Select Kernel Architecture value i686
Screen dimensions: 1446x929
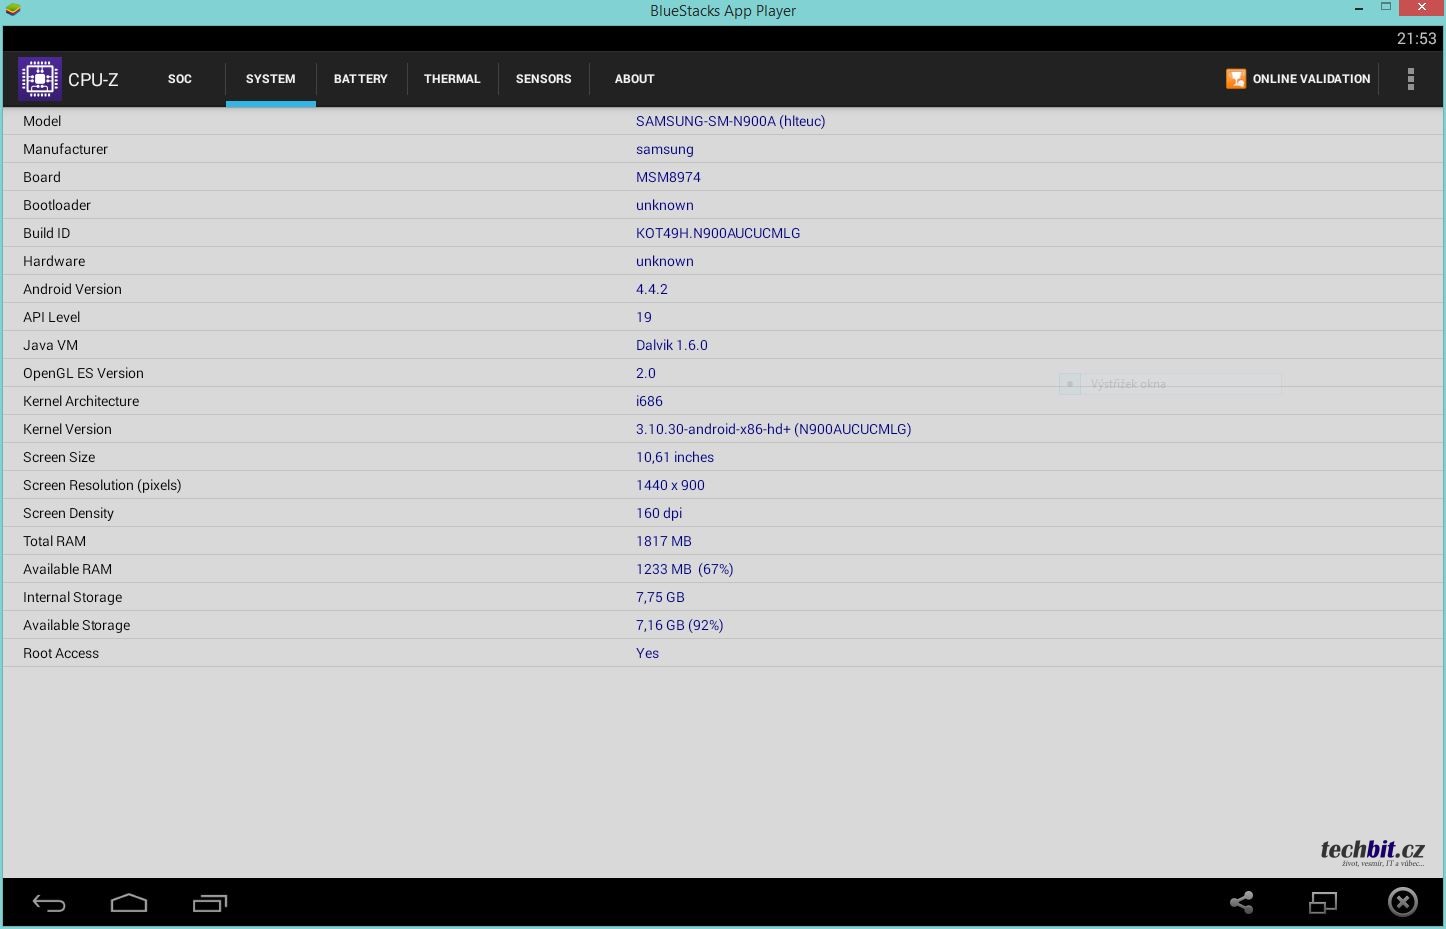tap(649, 401)
